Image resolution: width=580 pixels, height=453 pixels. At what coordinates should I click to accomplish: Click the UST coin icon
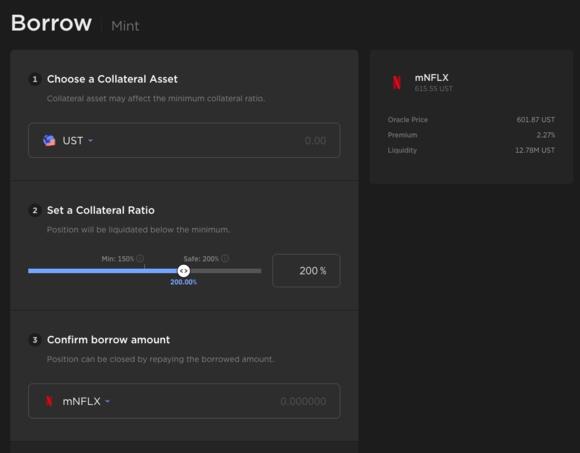pyautogui.click(x=49, y=141)
